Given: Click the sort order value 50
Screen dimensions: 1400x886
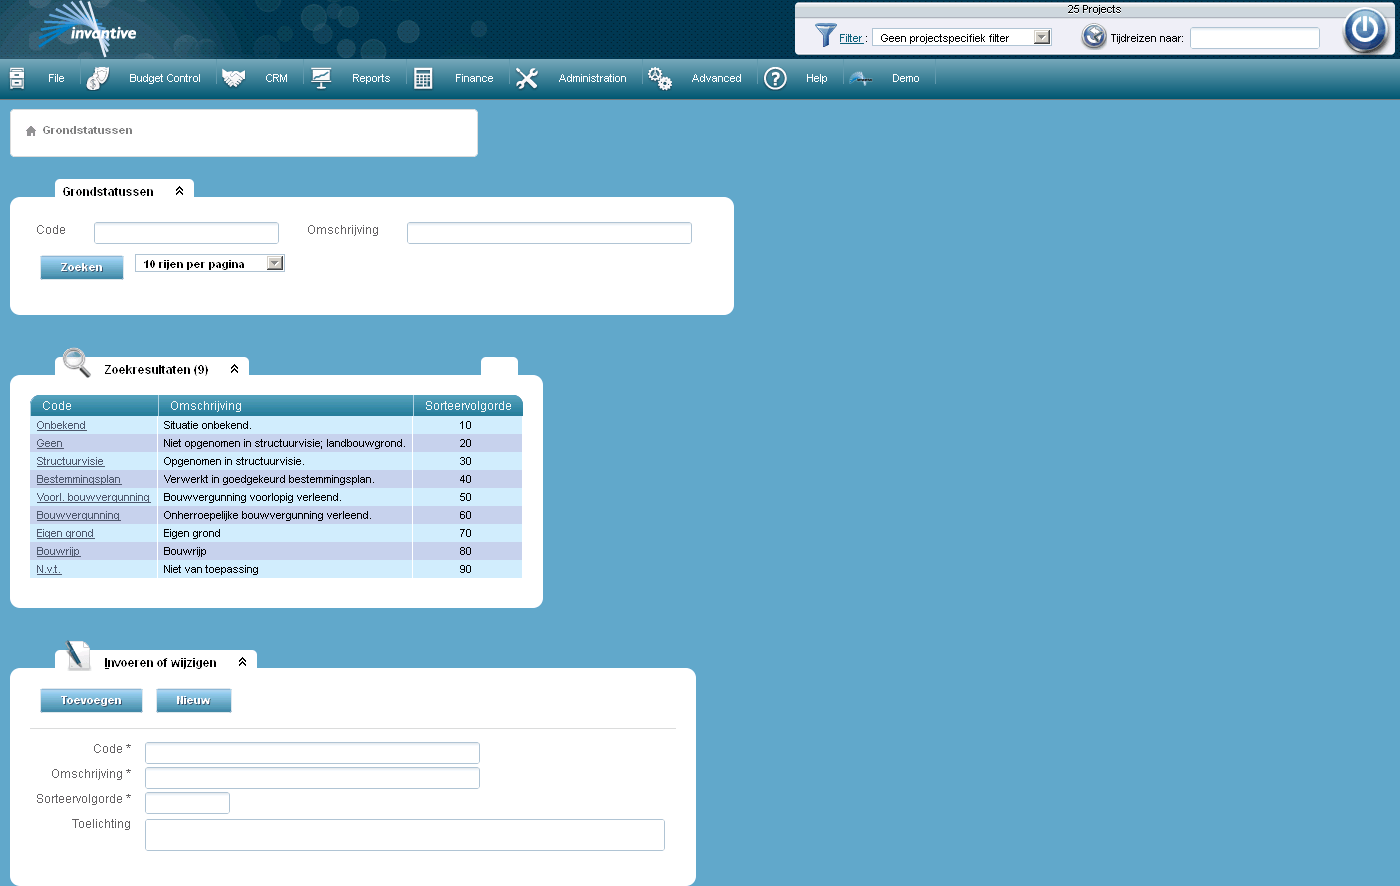Looking at the screenshot, I should (x=465, y=497).
